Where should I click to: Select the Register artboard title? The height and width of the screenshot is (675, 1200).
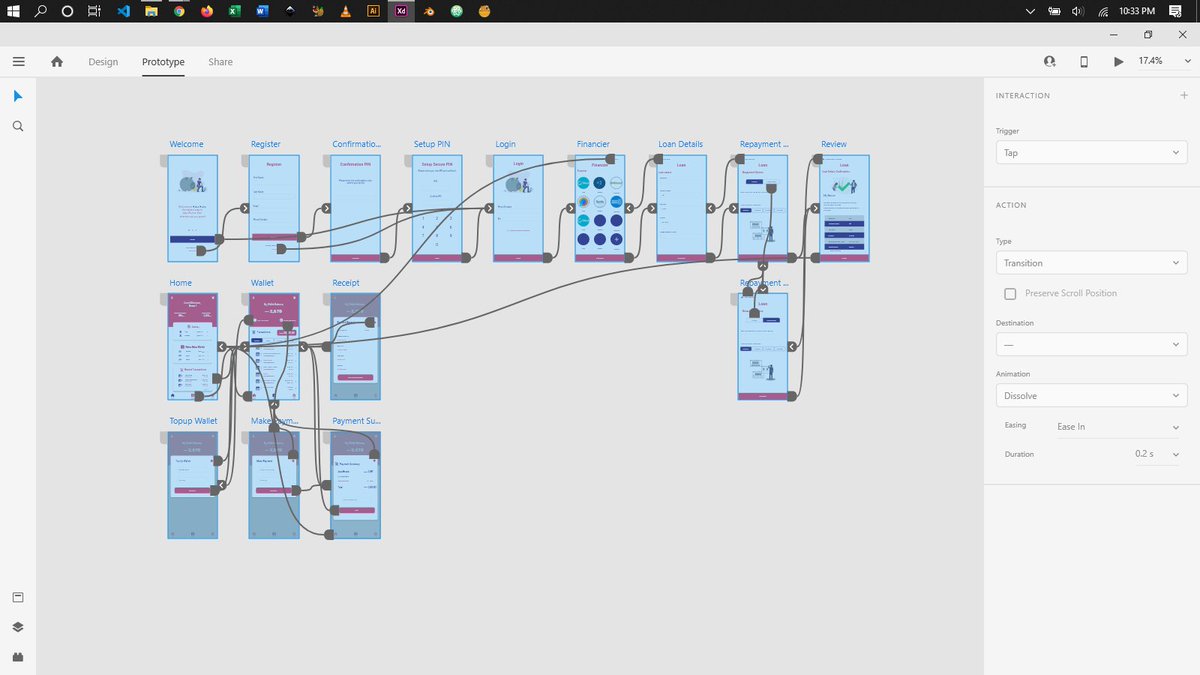point(266,144)
